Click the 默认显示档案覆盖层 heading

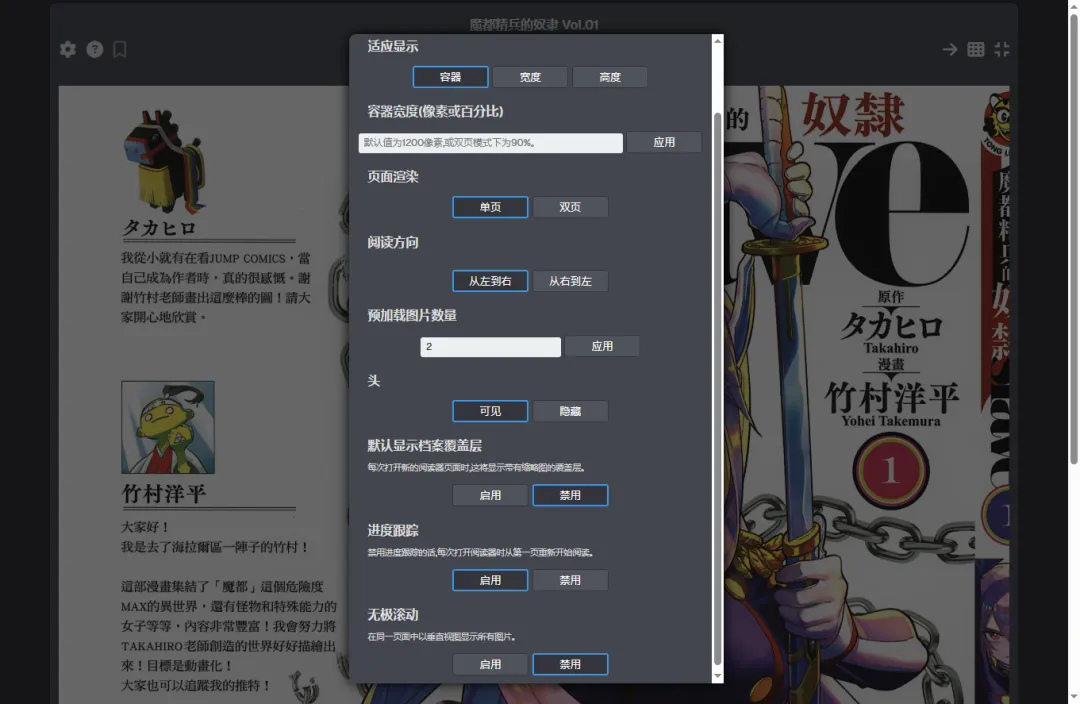pyautogui.click(x=424, y=446)
